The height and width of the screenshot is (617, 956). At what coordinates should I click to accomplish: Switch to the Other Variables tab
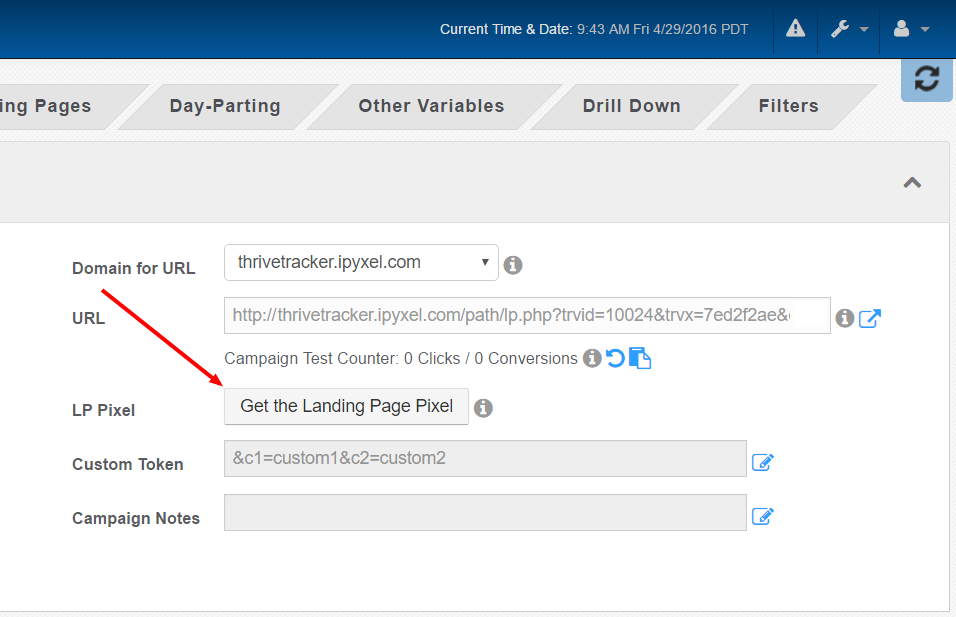[432, 106]
